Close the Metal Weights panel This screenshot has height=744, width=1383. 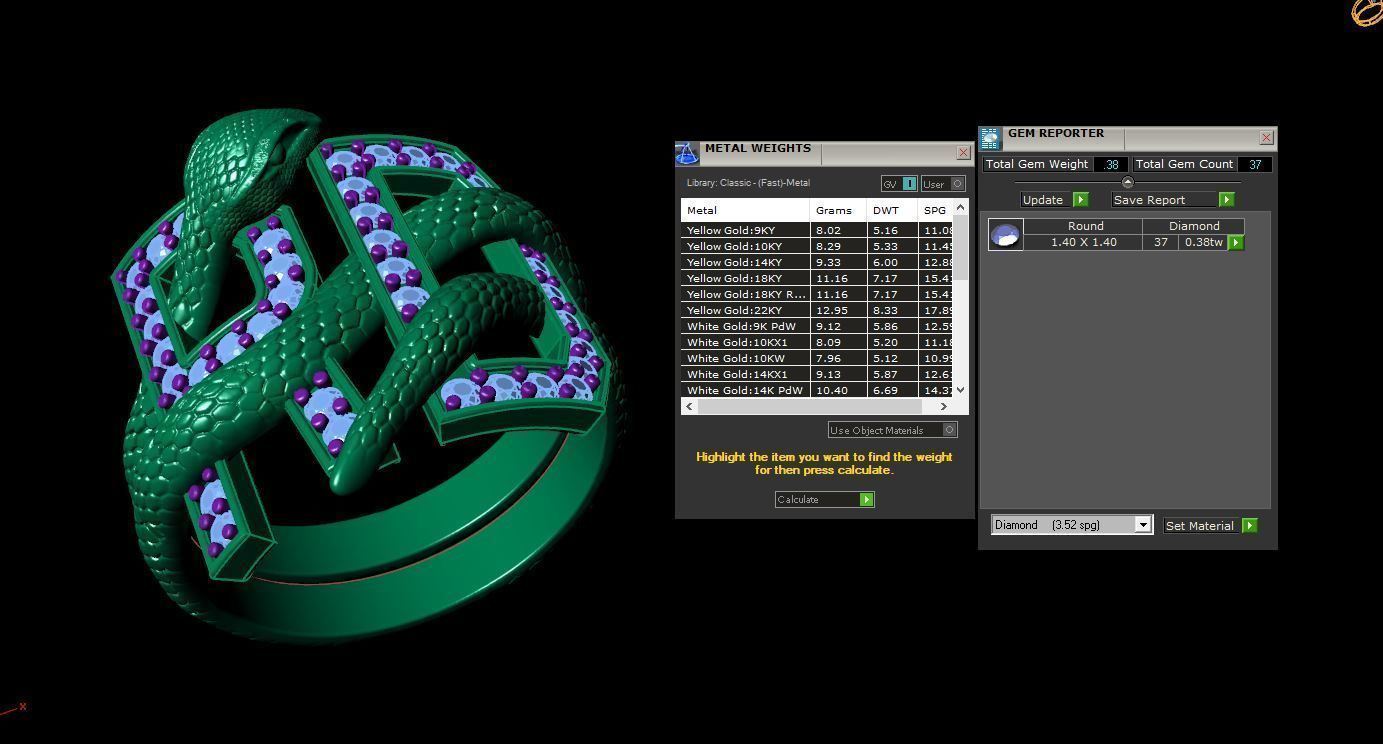963,153
